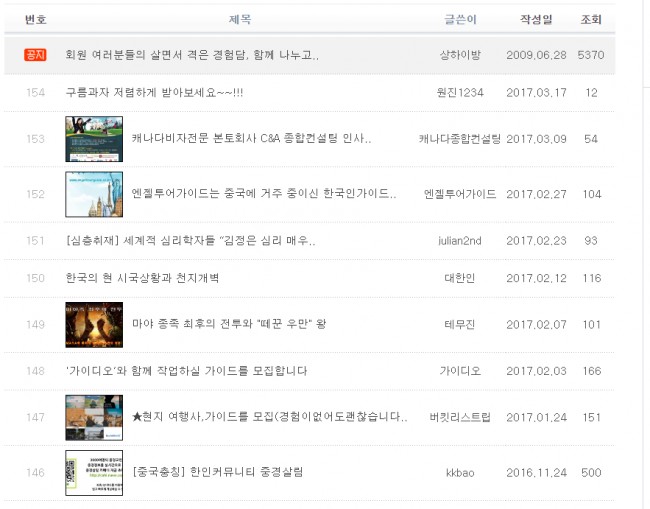
Task: Open post 캐나다비자전문 본토회사 C&A 종합컨설팅
Action: tap(251, 138)
